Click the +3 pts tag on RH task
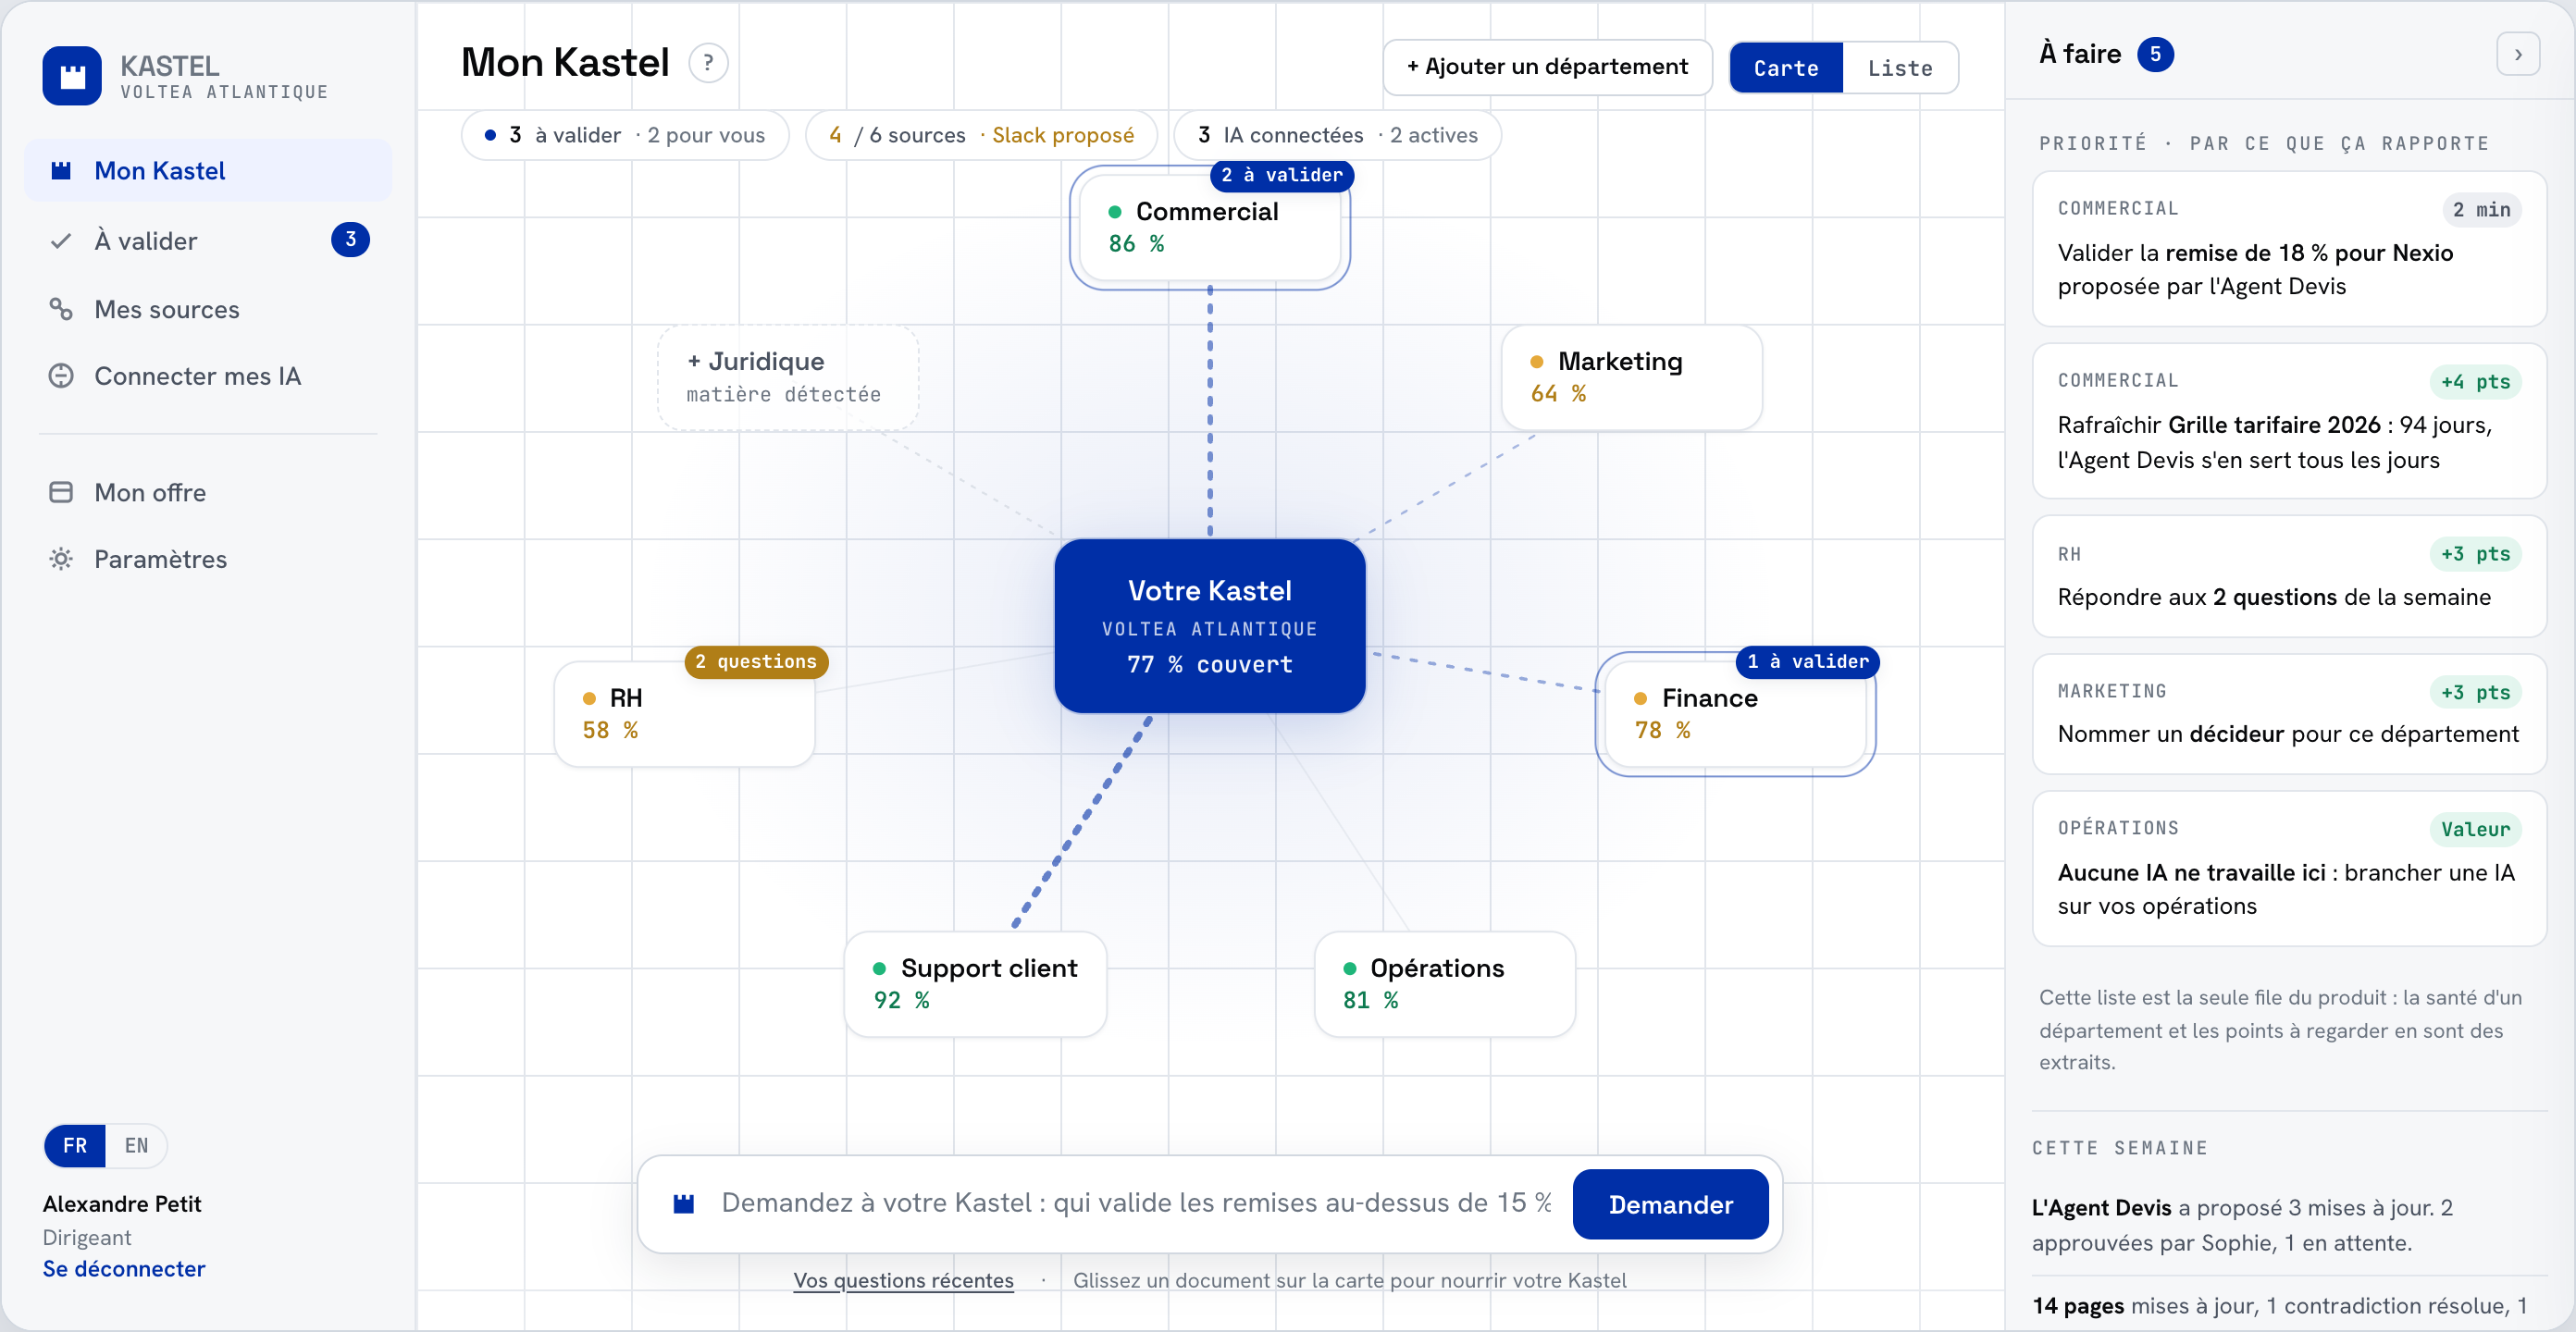 click(2475, 554)
